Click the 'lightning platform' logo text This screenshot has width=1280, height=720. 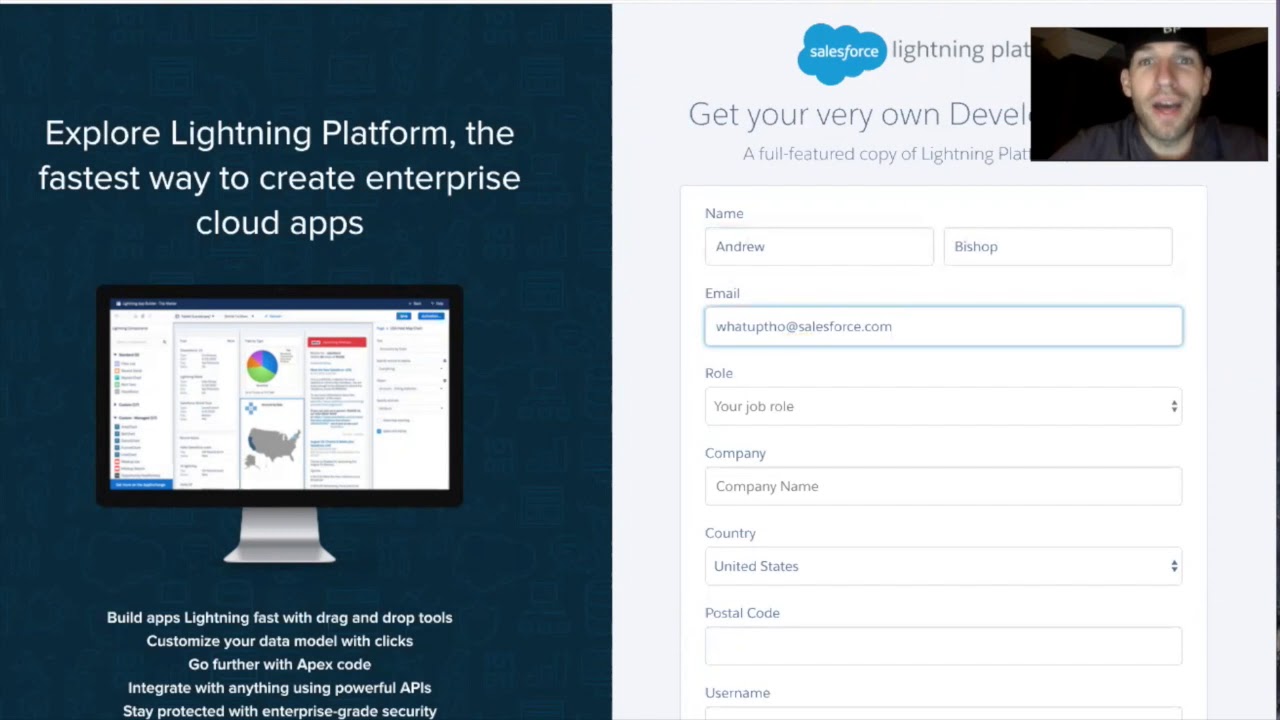(961, 50)
